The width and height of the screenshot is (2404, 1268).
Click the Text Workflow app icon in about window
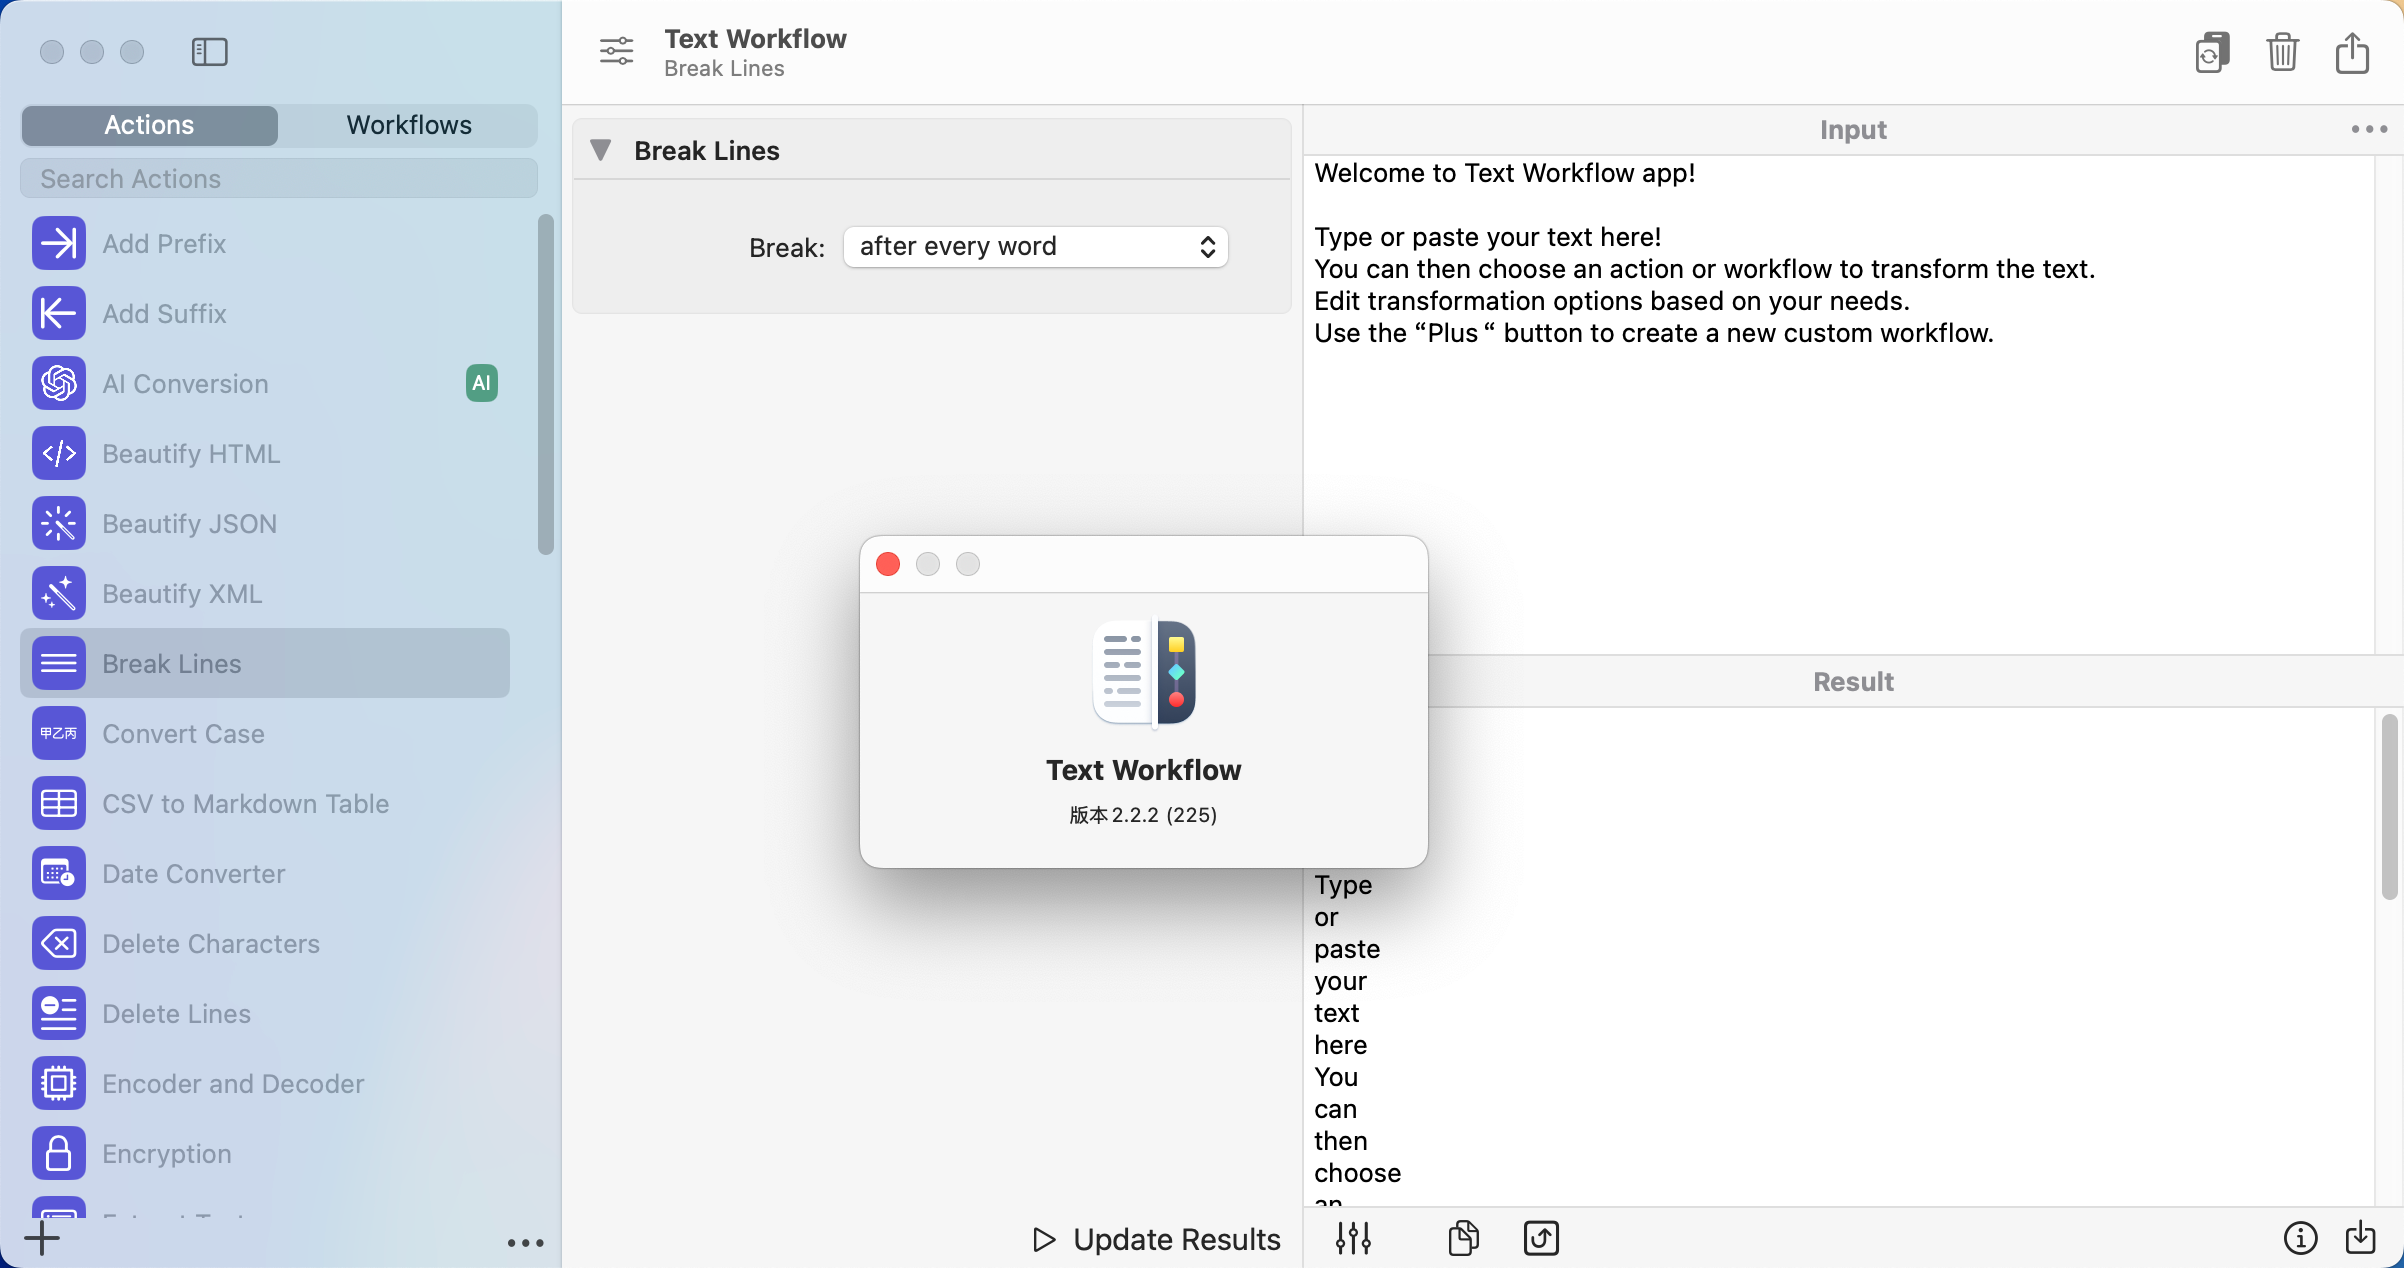[x=1144, y=672]
